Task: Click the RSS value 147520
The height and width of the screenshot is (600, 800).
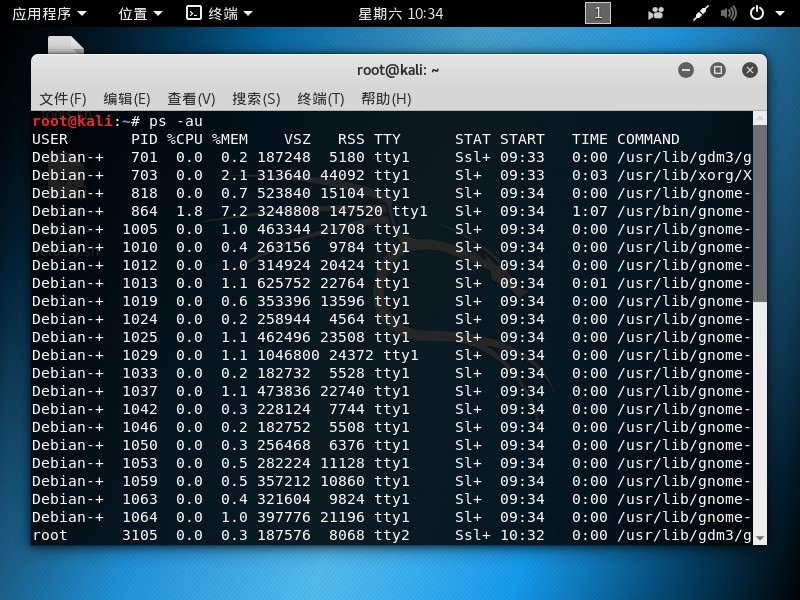Action: (x=356, y=211)
